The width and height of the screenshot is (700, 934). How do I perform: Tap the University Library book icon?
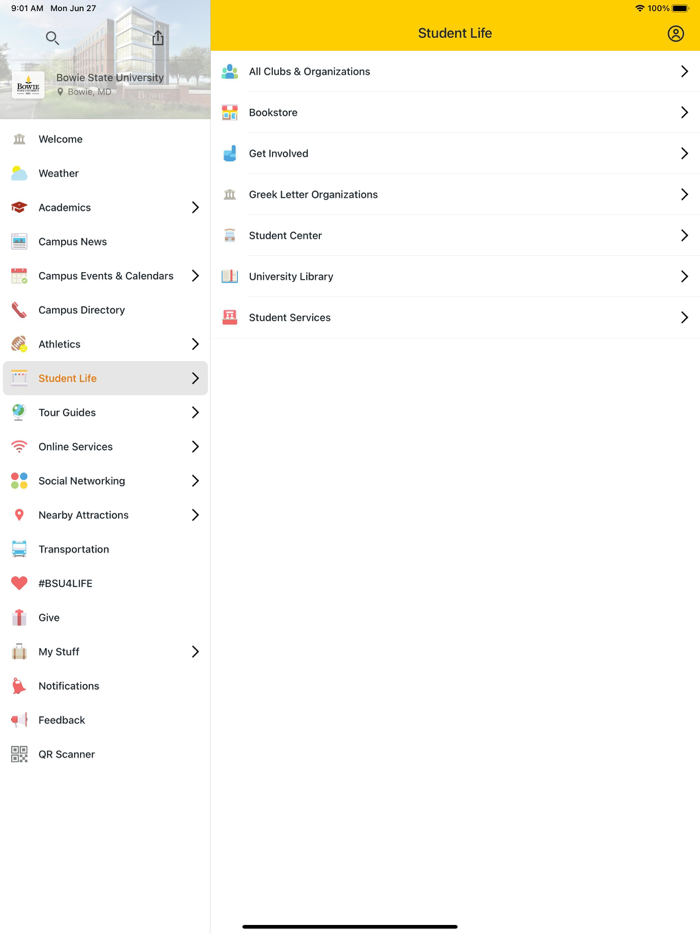click(230, 277)
